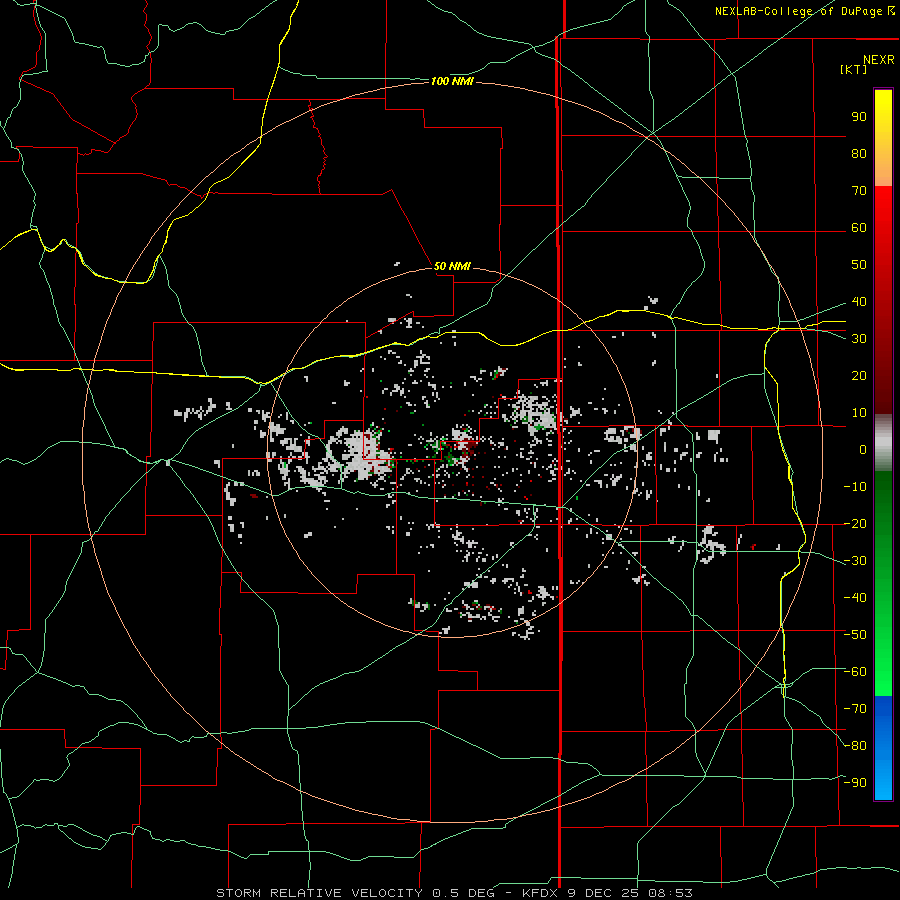Click the 50 value on the velocity scale
Viewport: 900px width, 900px height.
[x=859, y=265]
